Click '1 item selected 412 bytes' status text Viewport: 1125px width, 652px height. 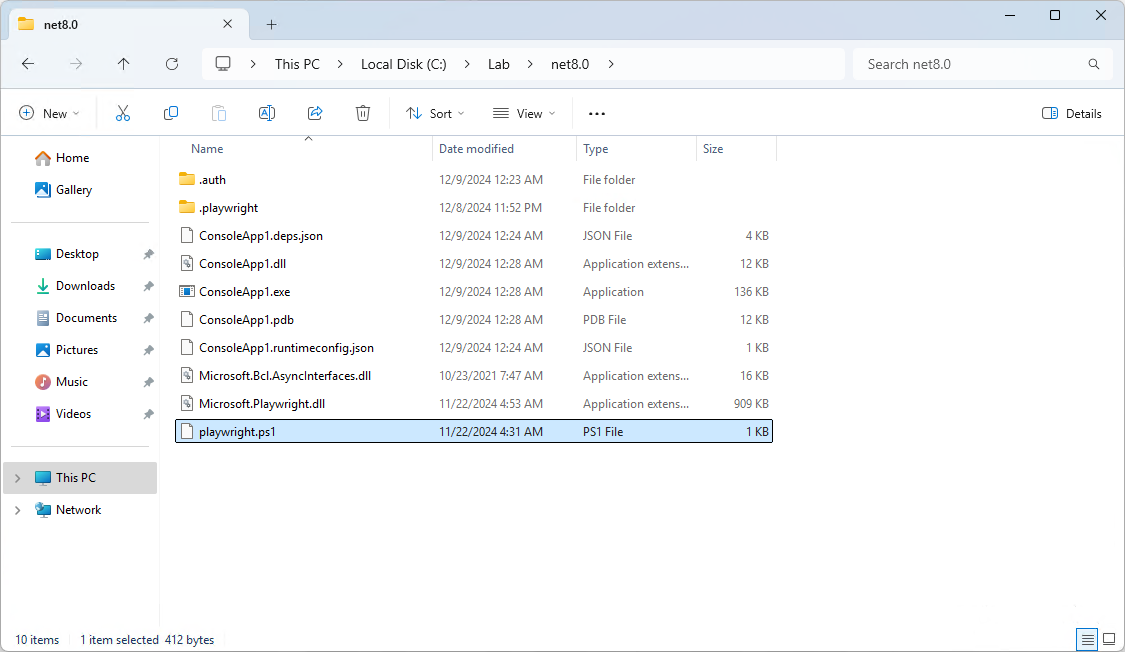pos(147,640)
